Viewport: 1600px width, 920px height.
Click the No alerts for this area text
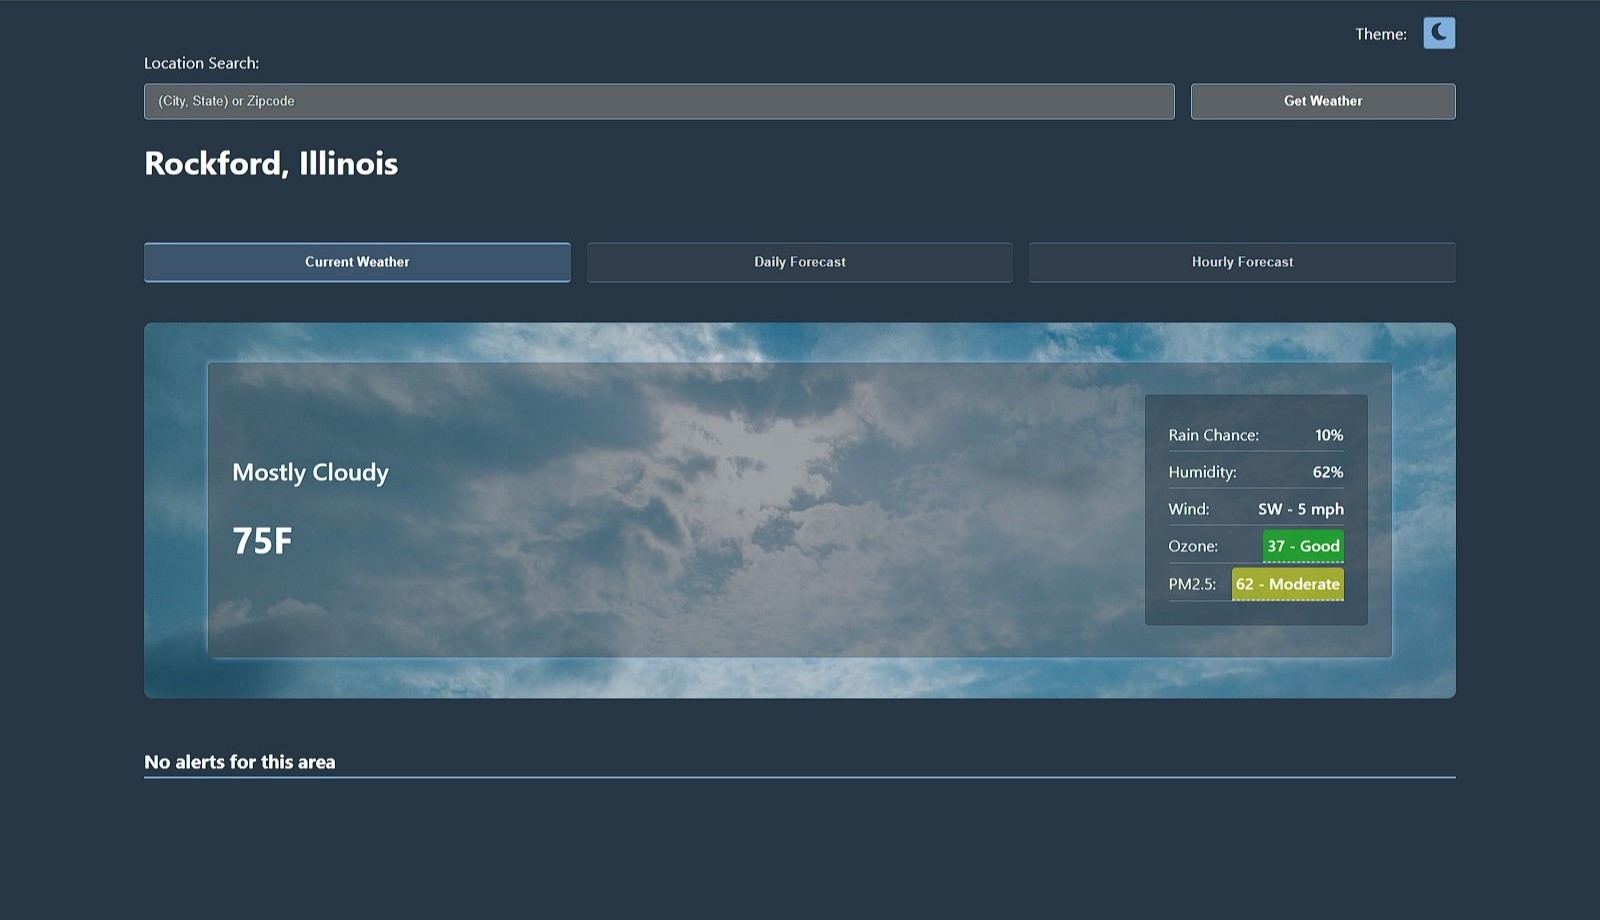pos(240,762)
